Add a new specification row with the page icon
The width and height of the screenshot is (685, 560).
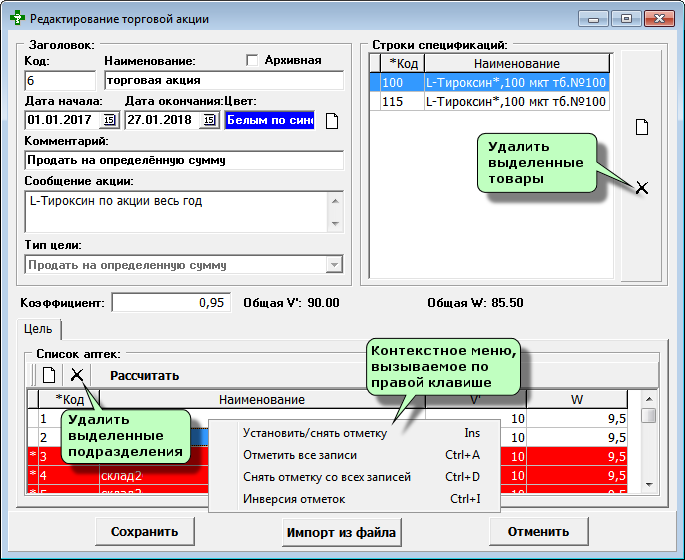[x=643, y=127]
